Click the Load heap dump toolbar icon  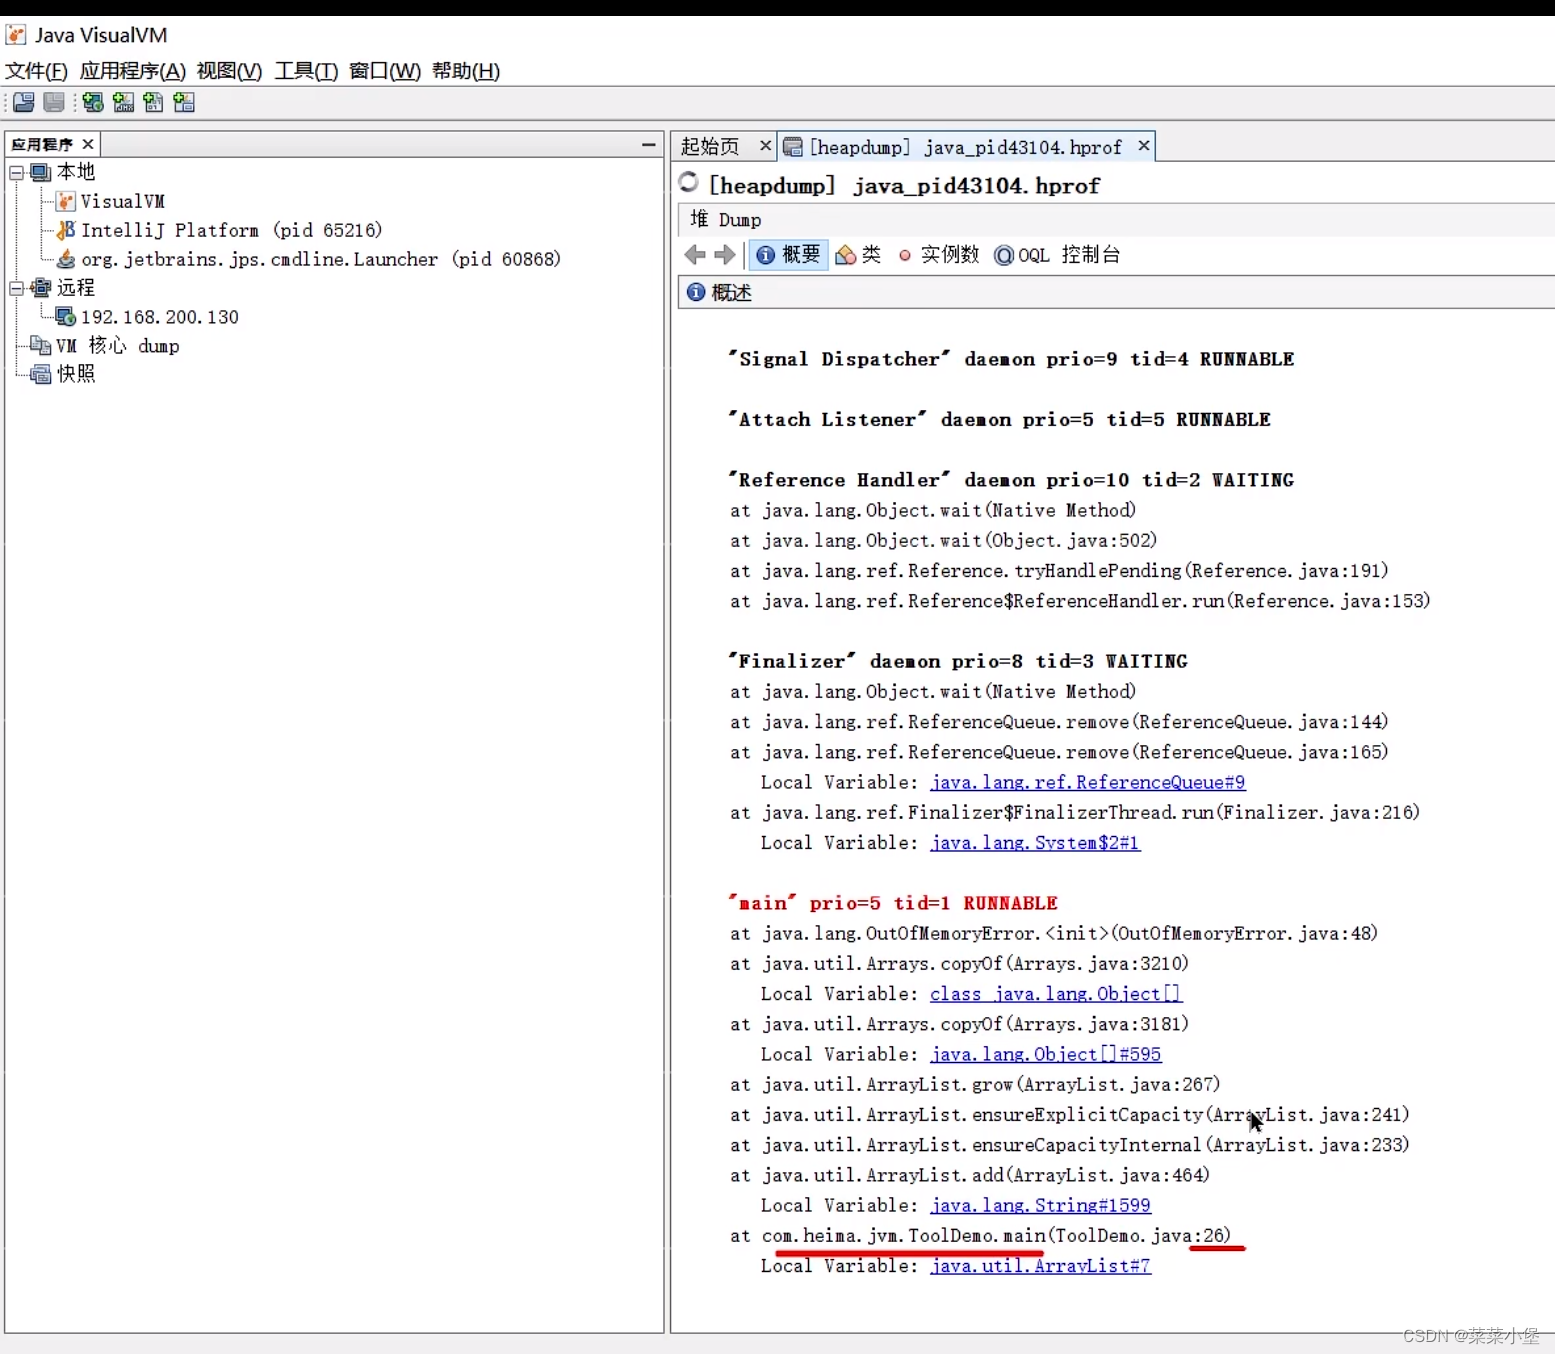(x=24, y=102)
